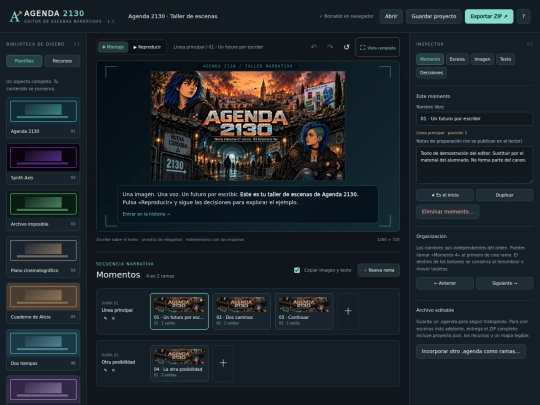Move the moment with Anterior button
Image resolution: width=540 pixels, height=405 pixels.
[445, 283]
